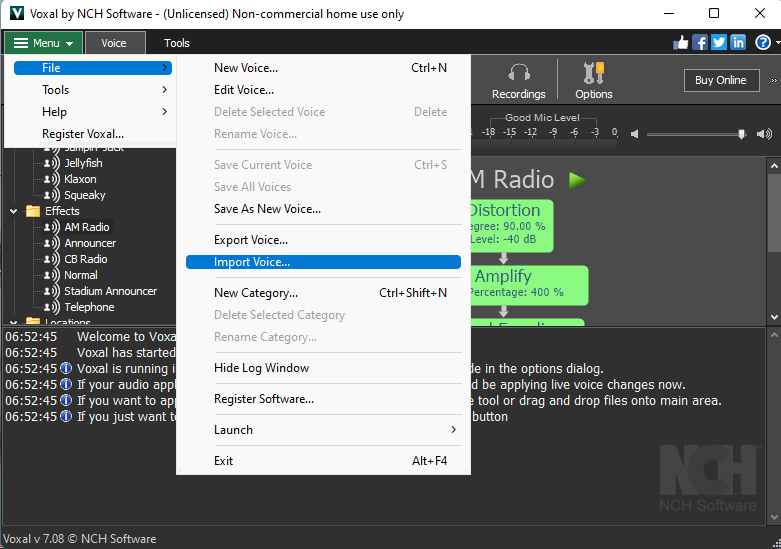
Task: Toggle Hide Log Window menu item
Action: (x=323, y=368)
